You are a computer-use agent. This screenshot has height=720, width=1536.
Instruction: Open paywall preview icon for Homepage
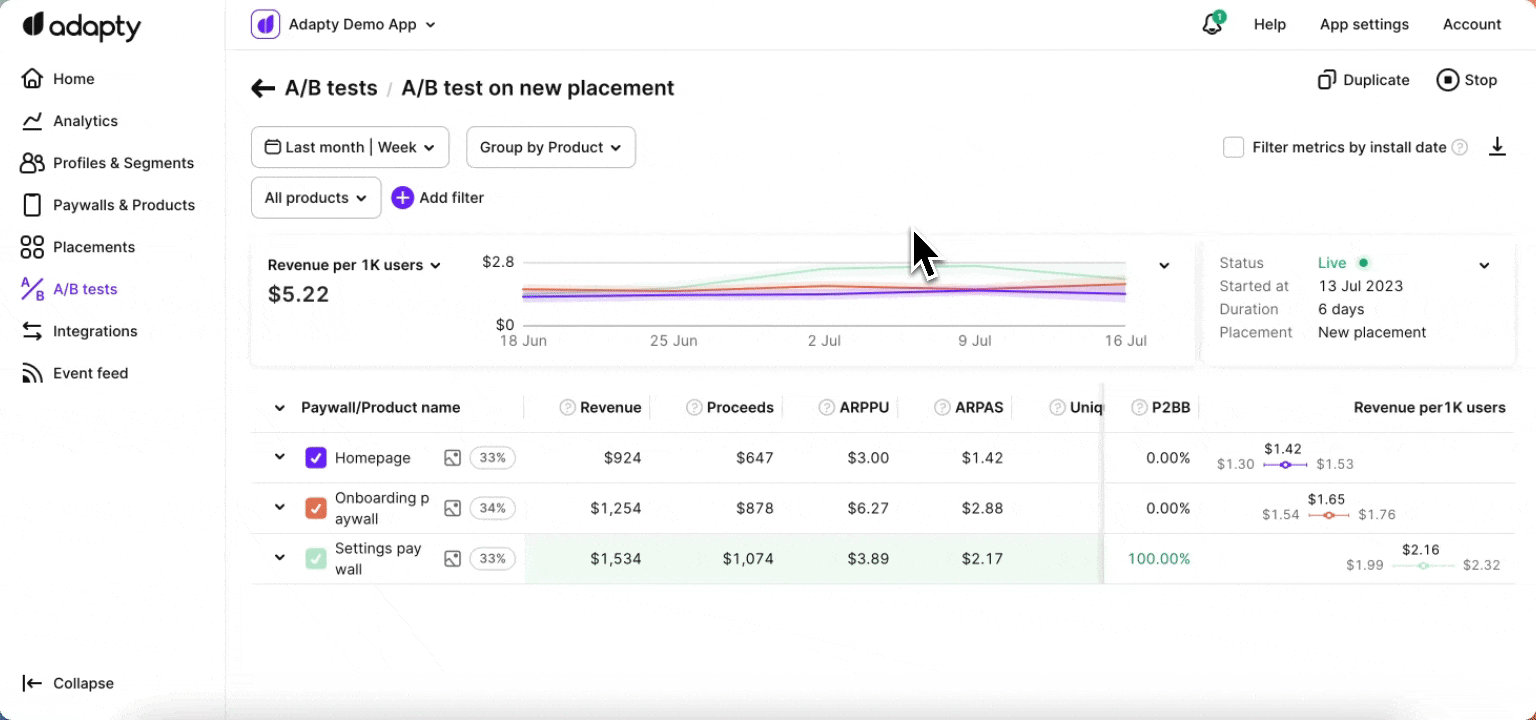pyautogui.click(x=452, y=458)
